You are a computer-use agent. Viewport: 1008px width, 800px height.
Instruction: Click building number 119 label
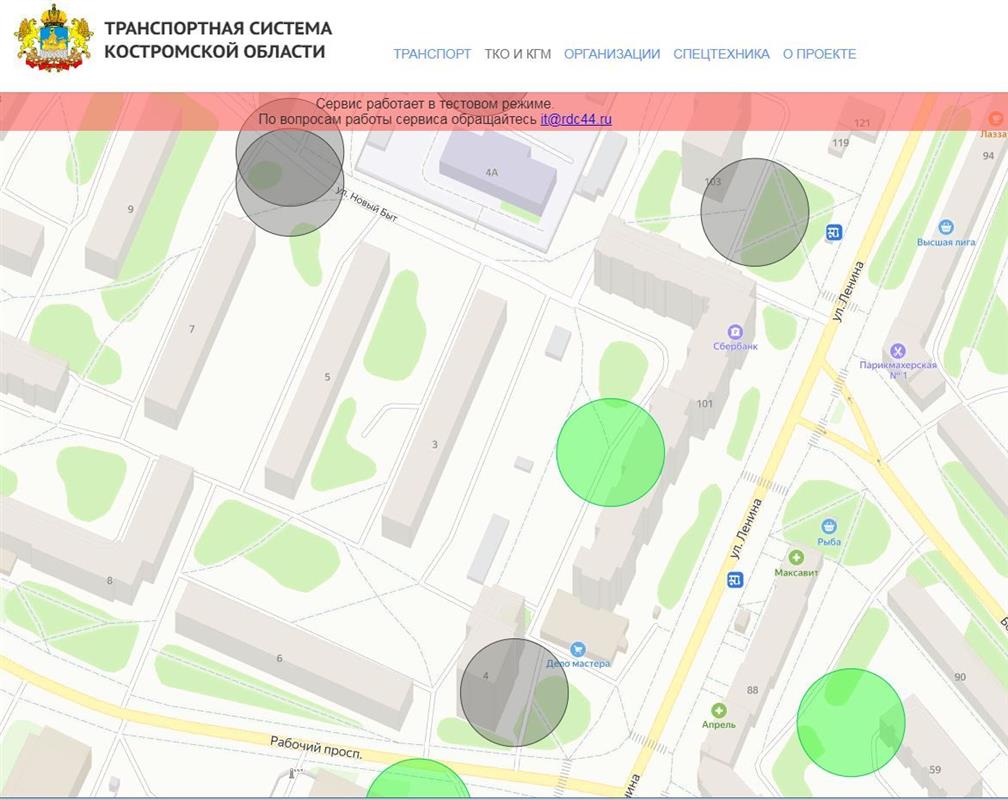click(841, 143)
